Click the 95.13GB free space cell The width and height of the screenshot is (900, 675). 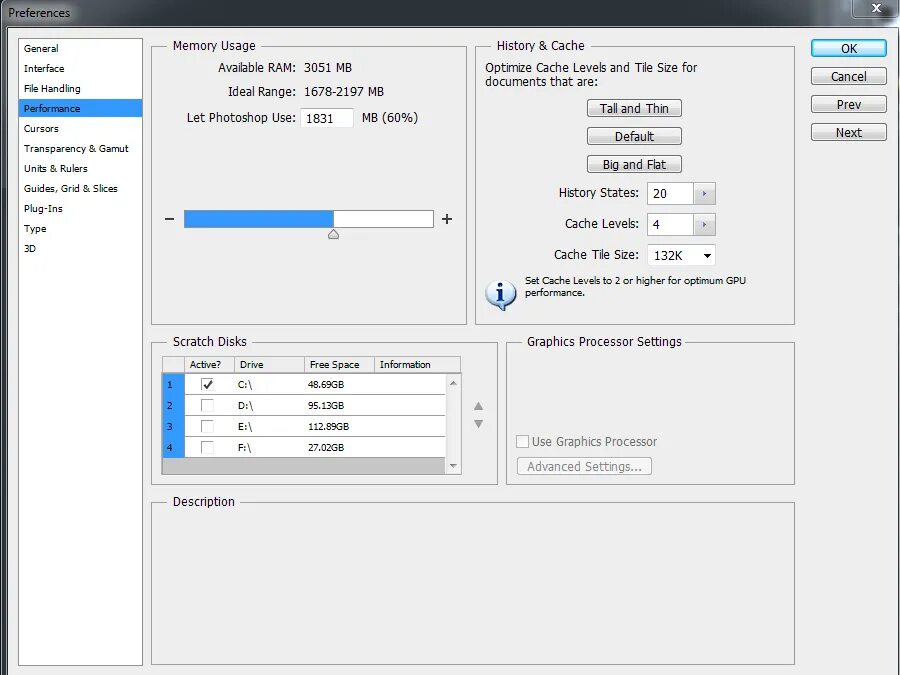(326, 405)
